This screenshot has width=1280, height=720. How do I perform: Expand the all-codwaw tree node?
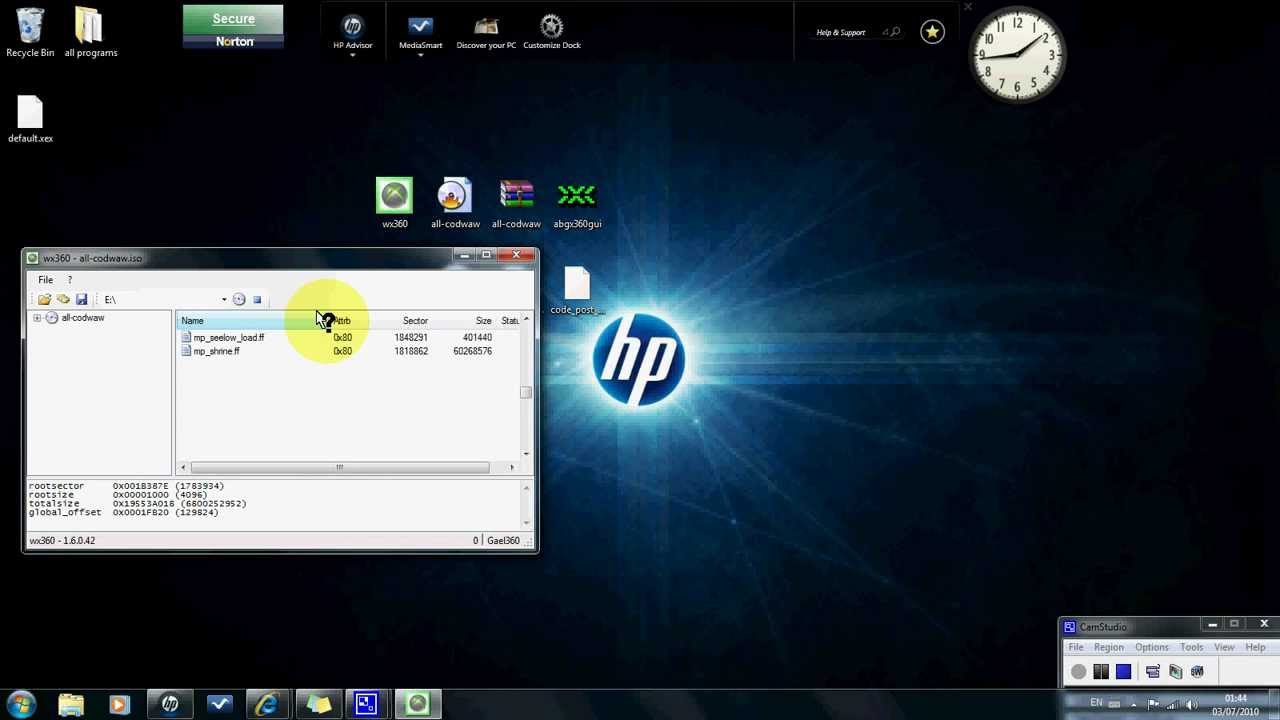pos(37,318)
